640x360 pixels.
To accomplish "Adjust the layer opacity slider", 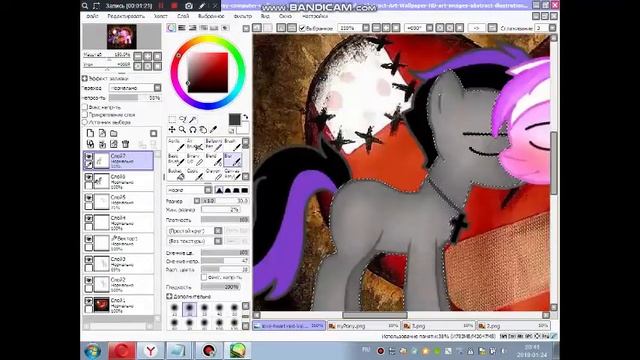I will point(135,98).
